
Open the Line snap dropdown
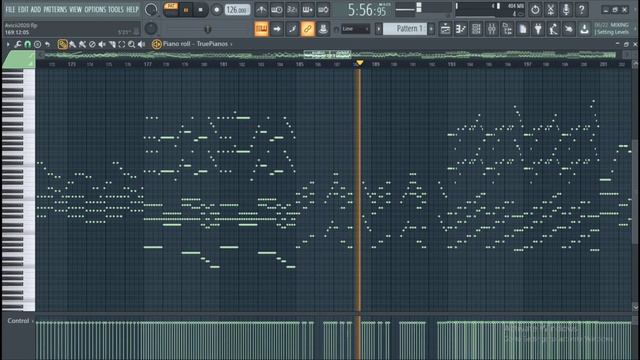[355, 29]
